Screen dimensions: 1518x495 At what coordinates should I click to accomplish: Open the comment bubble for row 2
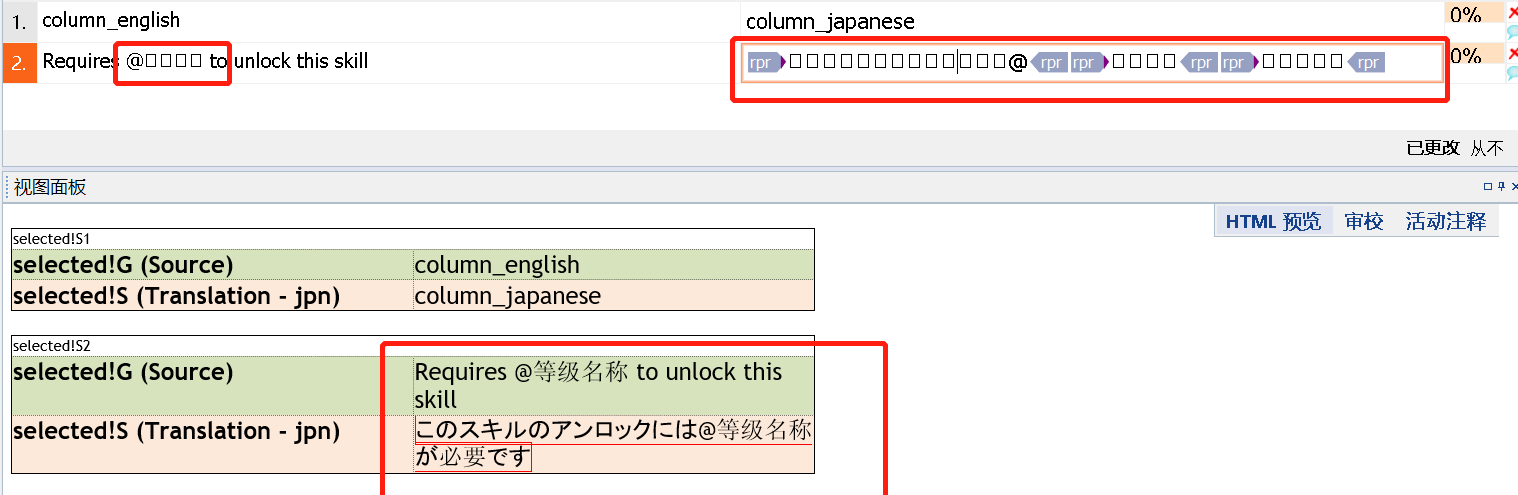(x=1512, y=72)
